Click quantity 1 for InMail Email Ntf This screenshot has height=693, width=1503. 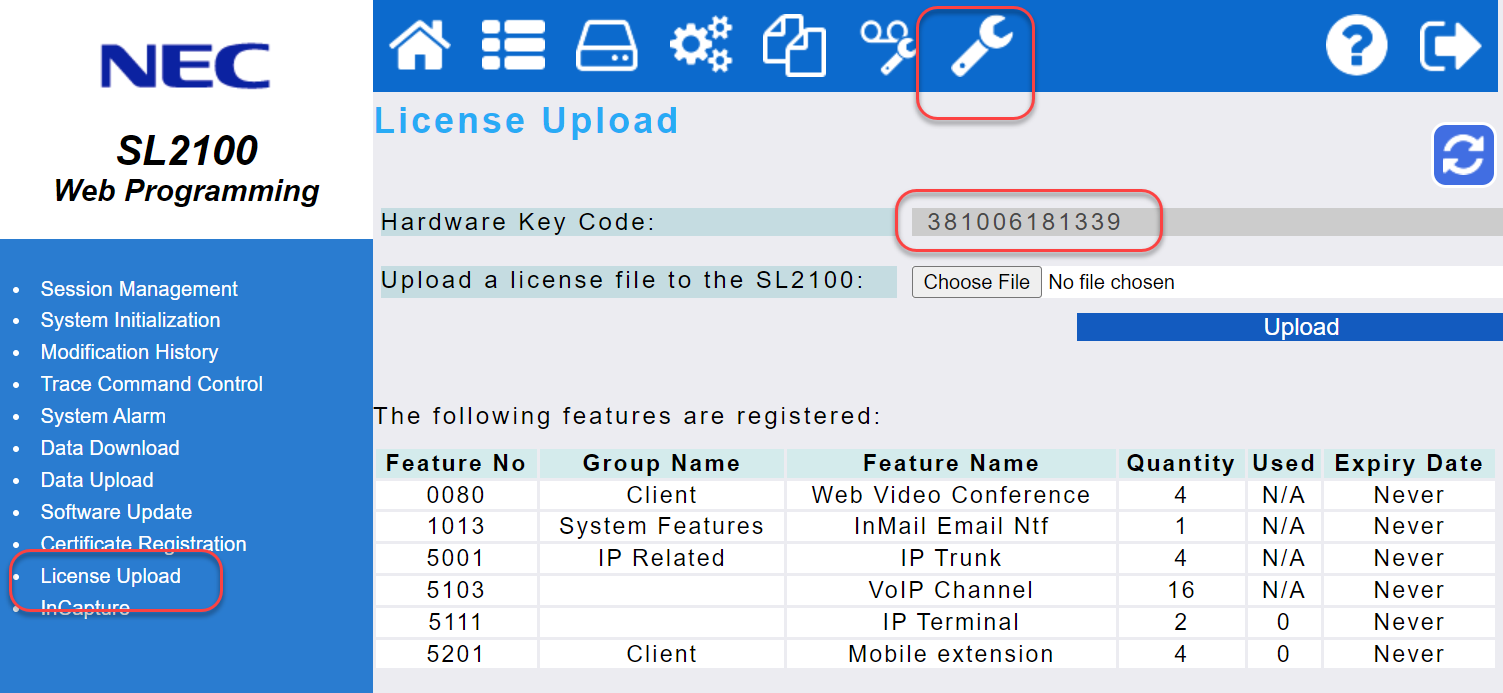[1181, 526]
